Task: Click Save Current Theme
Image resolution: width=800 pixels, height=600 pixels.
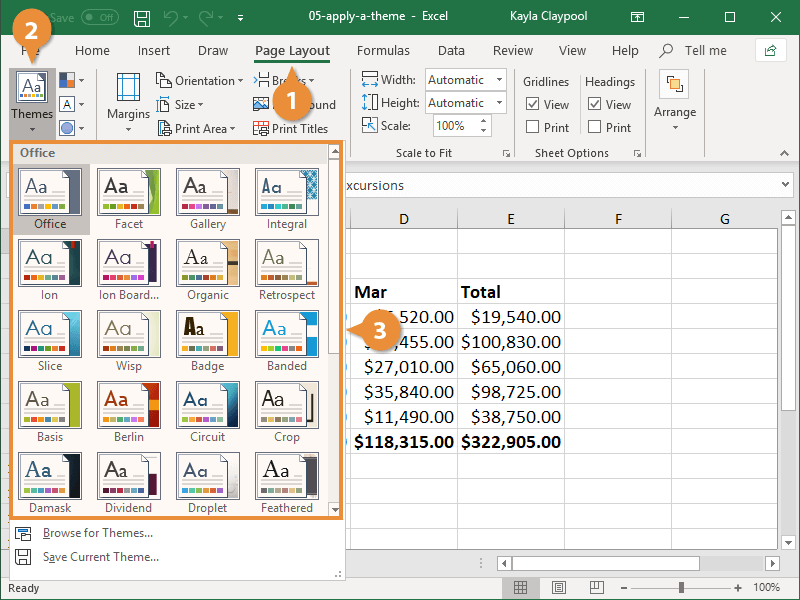Action: point(100,557)
